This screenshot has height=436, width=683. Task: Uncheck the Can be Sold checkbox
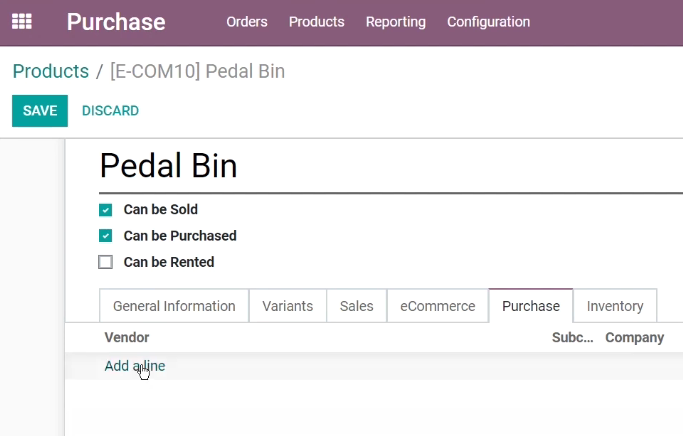coord(105,210)
